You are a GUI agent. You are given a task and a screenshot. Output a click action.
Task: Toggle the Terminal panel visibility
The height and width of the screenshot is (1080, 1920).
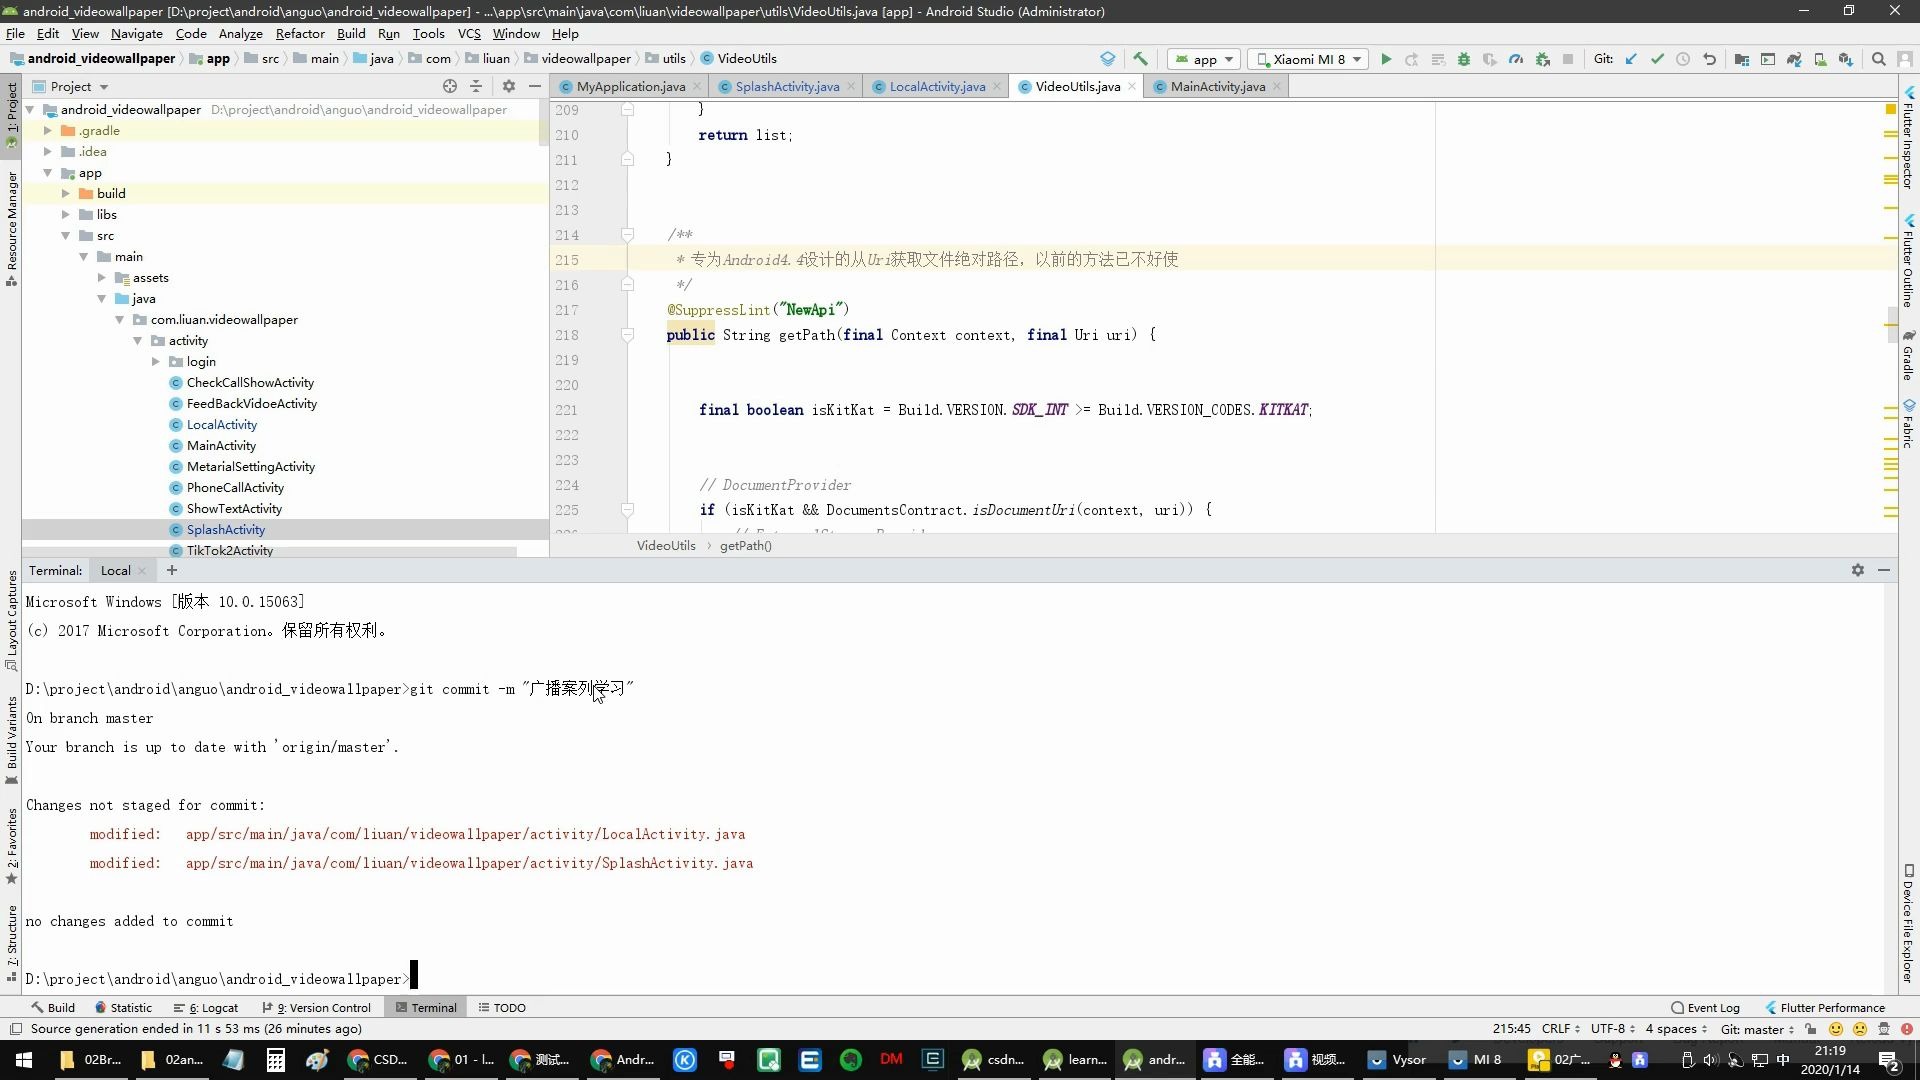[x=435, y=1007]
